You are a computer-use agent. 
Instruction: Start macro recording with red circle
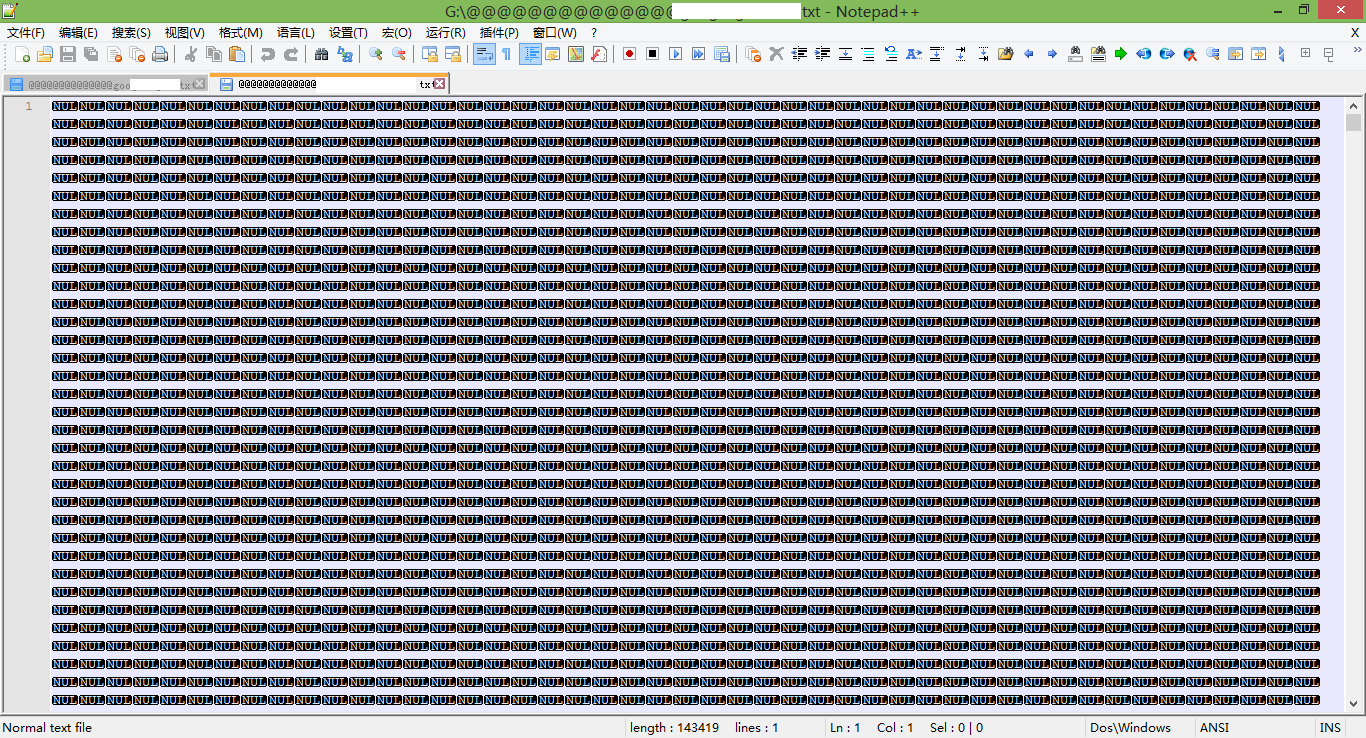pyautogui.click(x=629, y=54)
